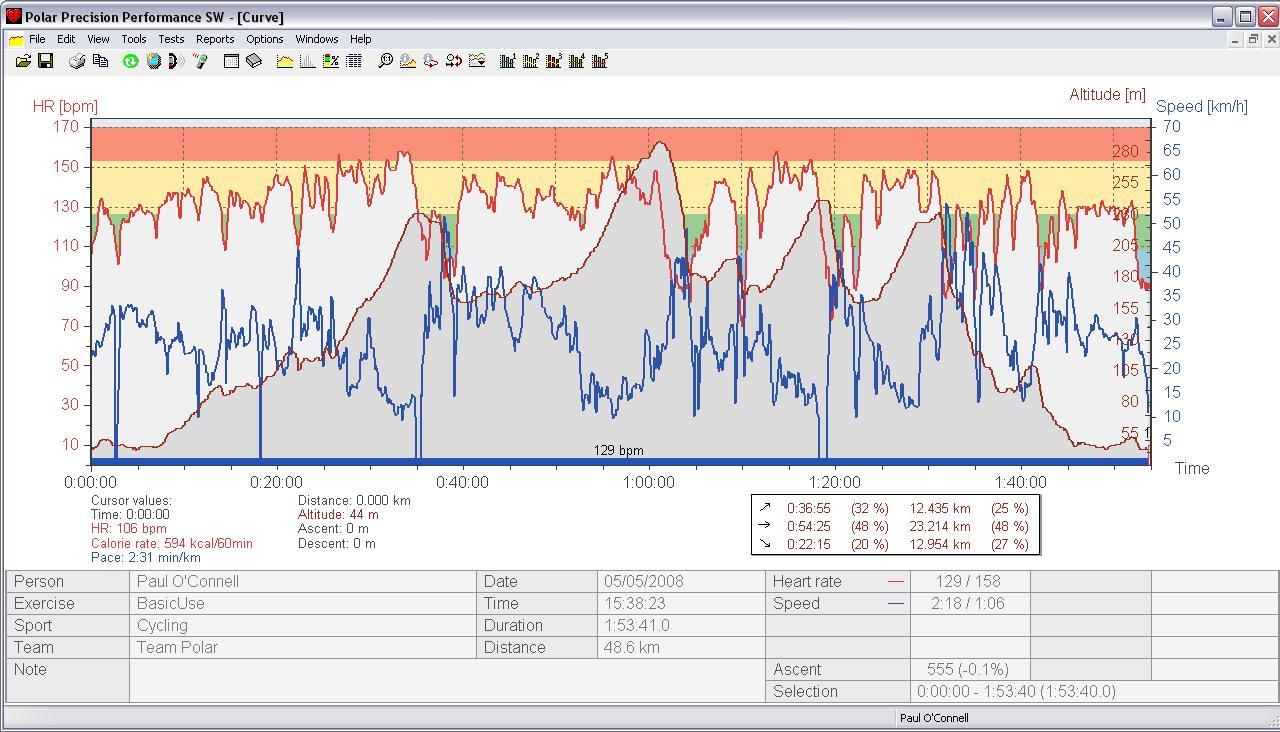Select the fifth numbered bar graph icon
The height and width of the screenshot is (732, 1280).
(x=600, y=62)
